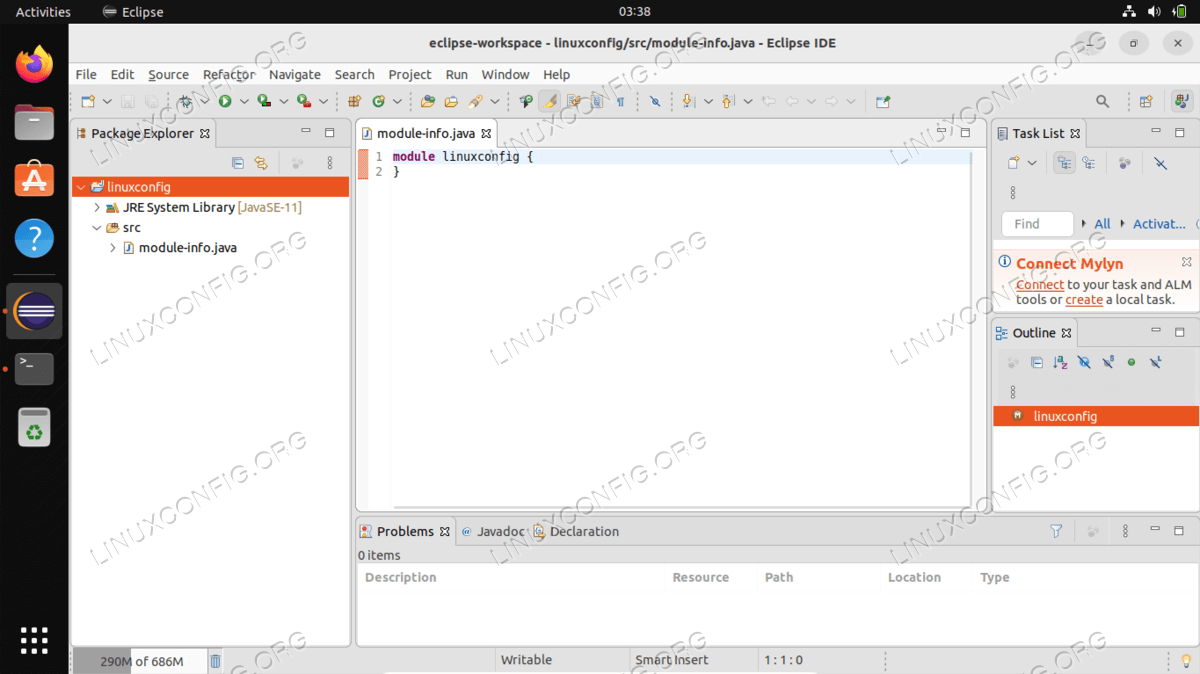Open the New Java Class dropdown arrow

click(397, 101)
